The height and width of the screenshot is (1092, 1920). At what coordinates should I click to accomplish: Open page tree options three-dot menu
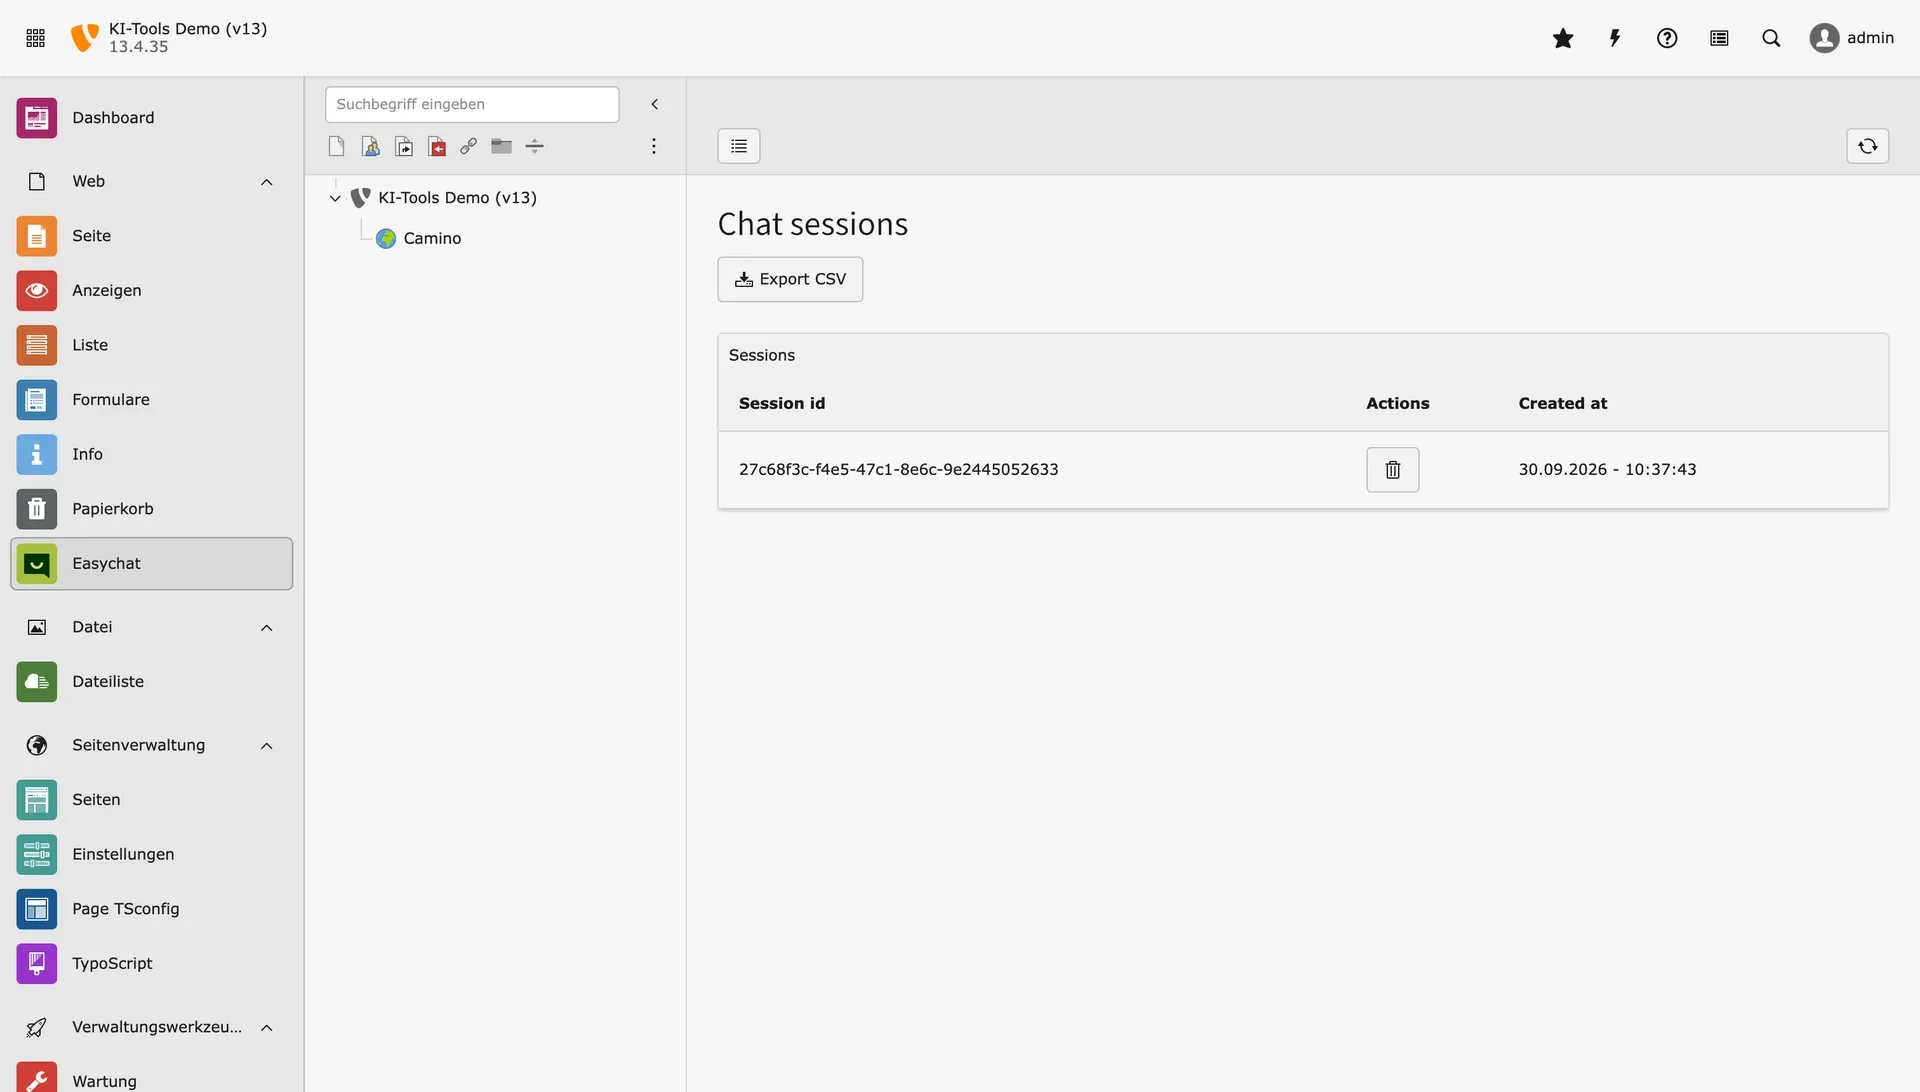(x=654, y=146)
